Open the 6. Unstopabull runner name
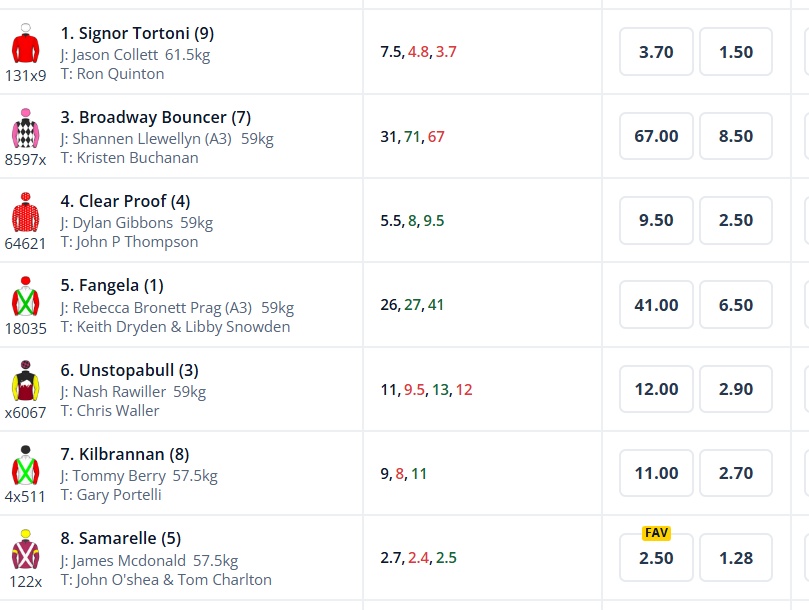 point(129,370)
